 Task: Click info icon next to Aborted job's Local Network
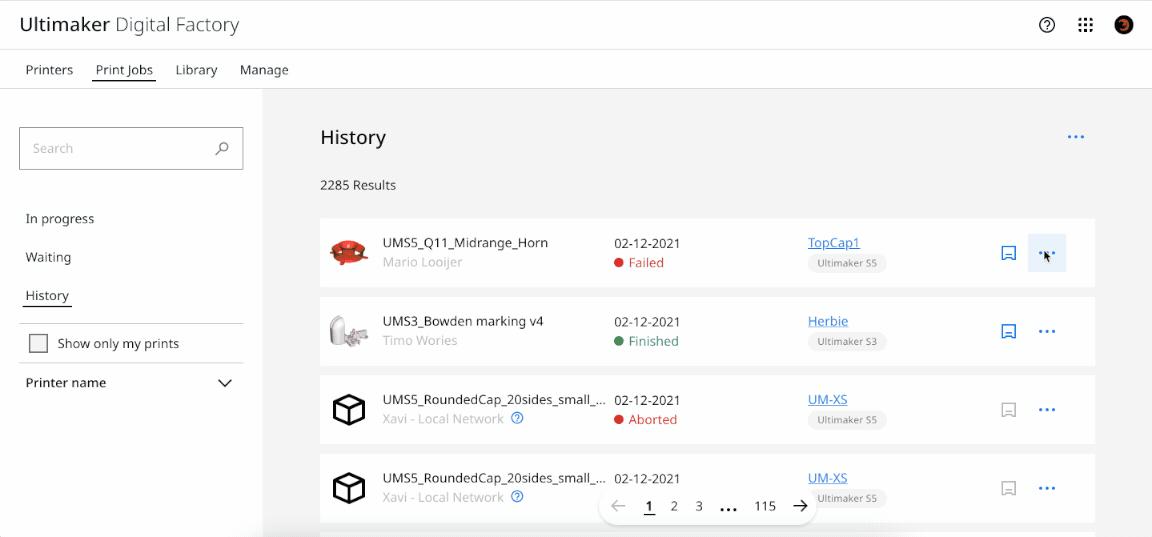pyautogui.click(x=517, y=419)
